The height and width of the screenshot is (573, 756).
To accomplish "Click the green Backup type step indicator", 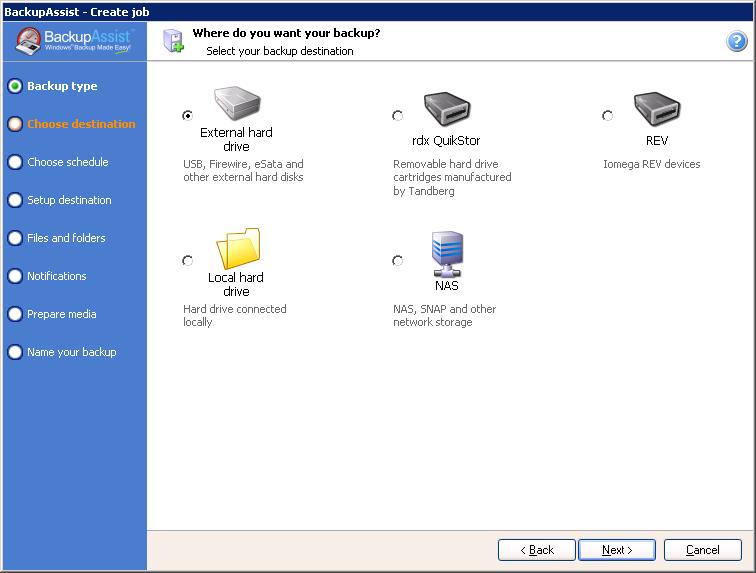I will [x=15, y=86].
